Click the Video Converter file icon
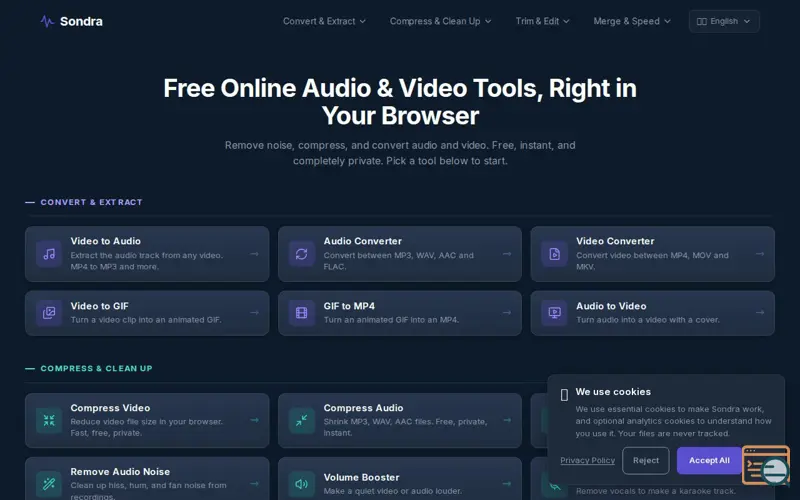The width and height of the screenshot is (800, 500). tap(554, 254)
